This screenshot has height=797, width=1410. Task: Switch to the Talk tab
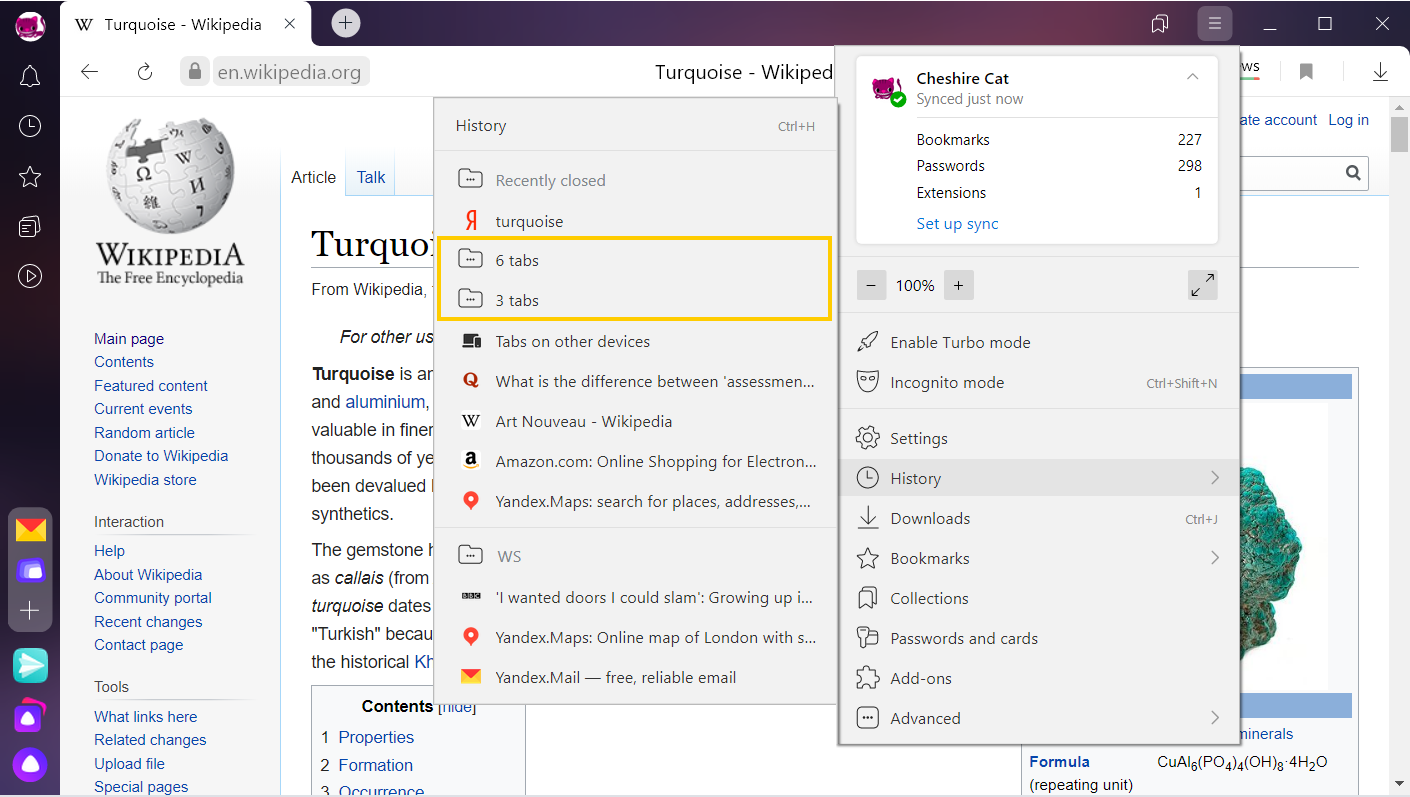click(x=371, y=177)
